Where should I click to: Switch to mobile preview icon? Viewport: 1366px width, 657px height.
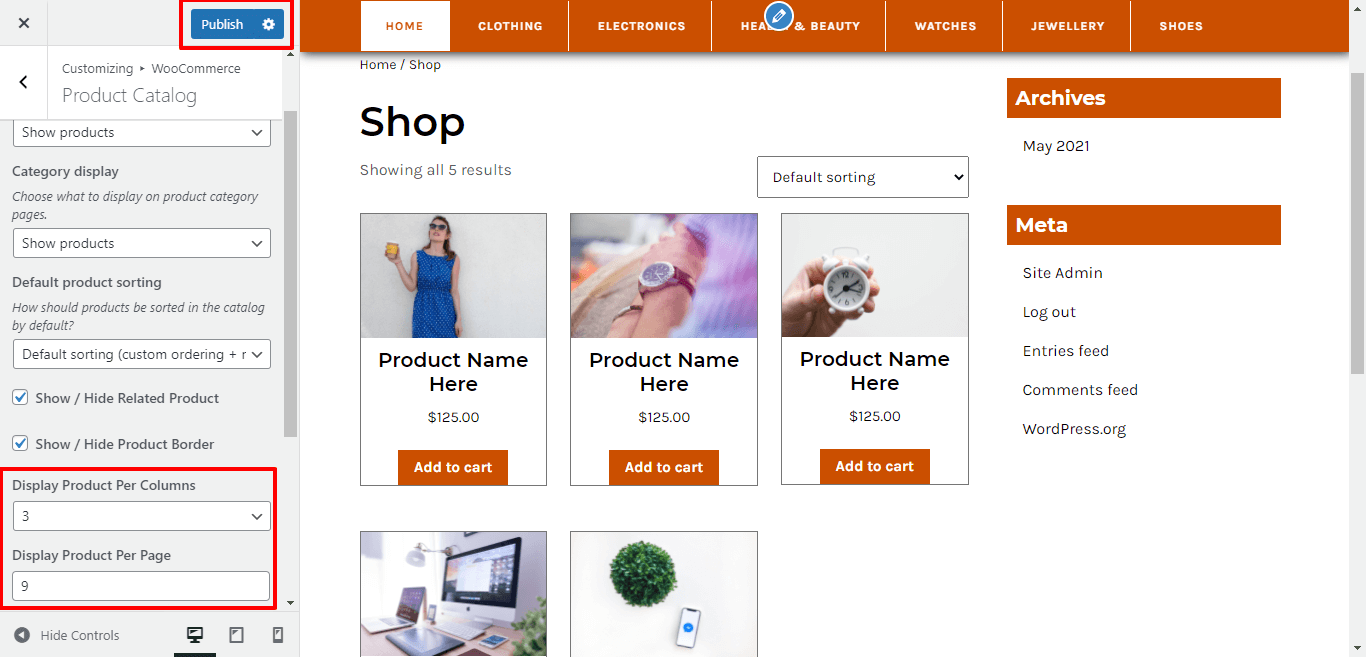(278, 635)
